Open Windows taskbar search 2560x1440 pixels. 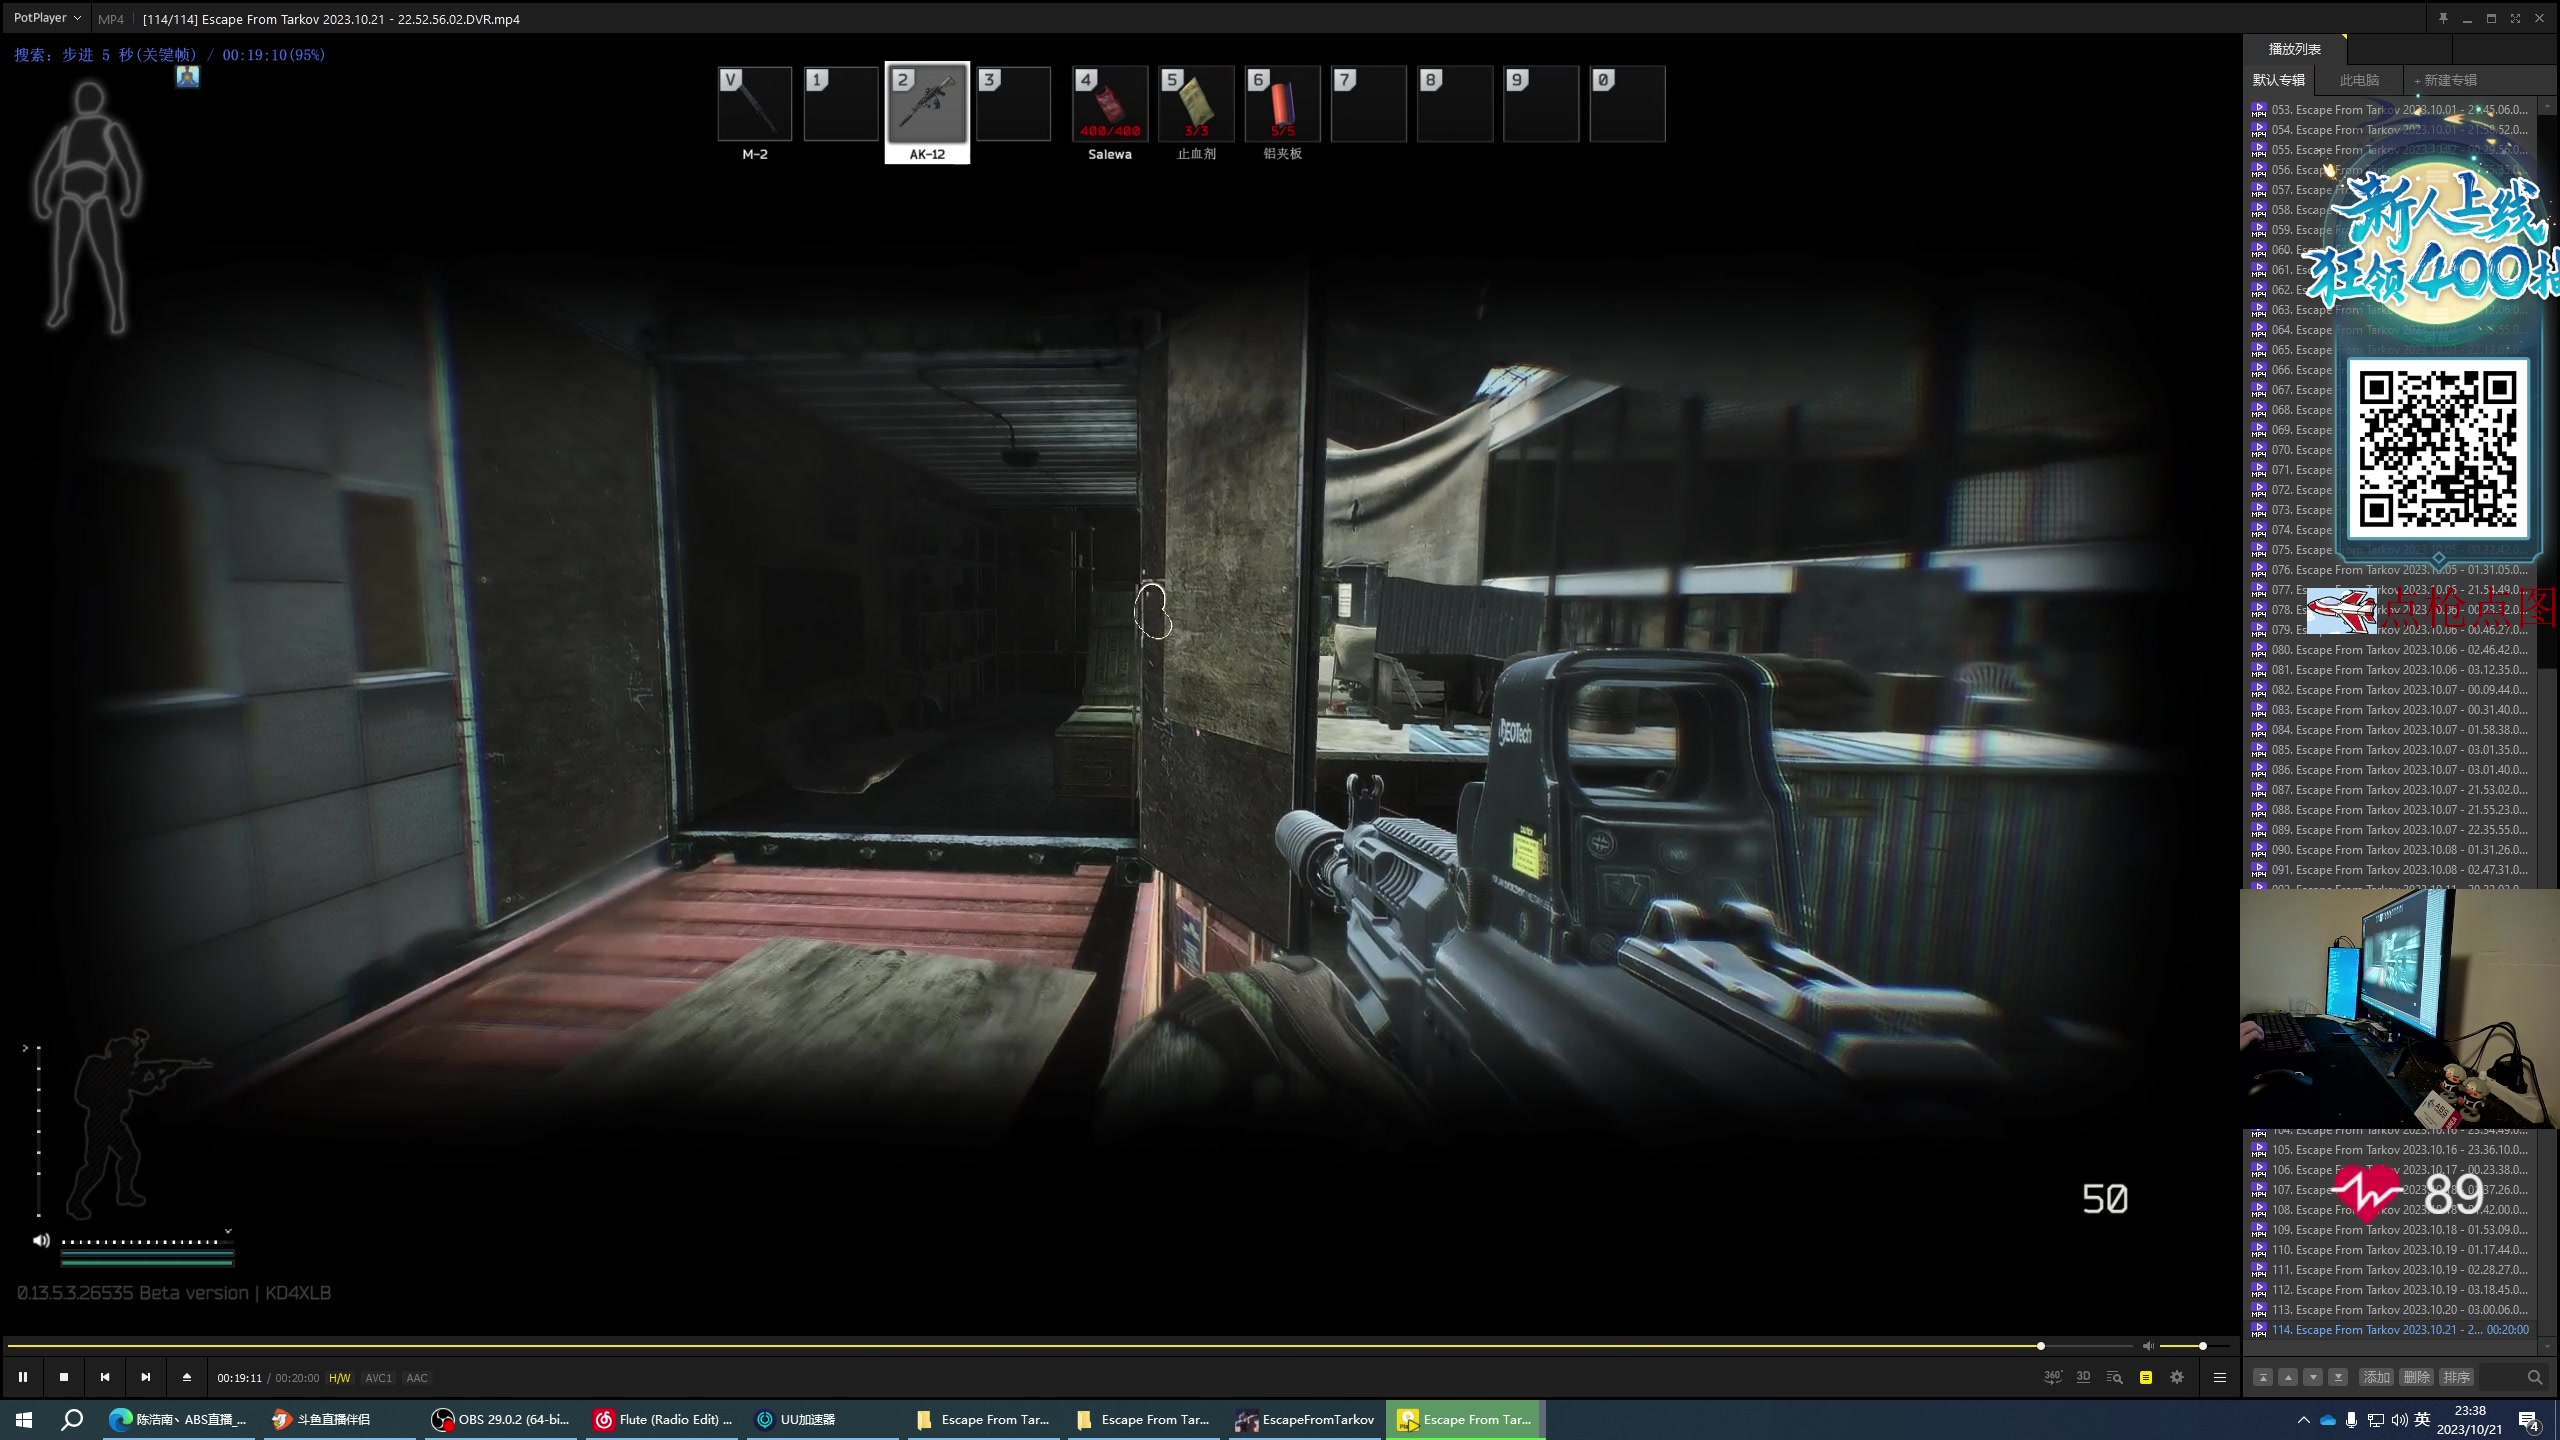[x=72, y=1420]
